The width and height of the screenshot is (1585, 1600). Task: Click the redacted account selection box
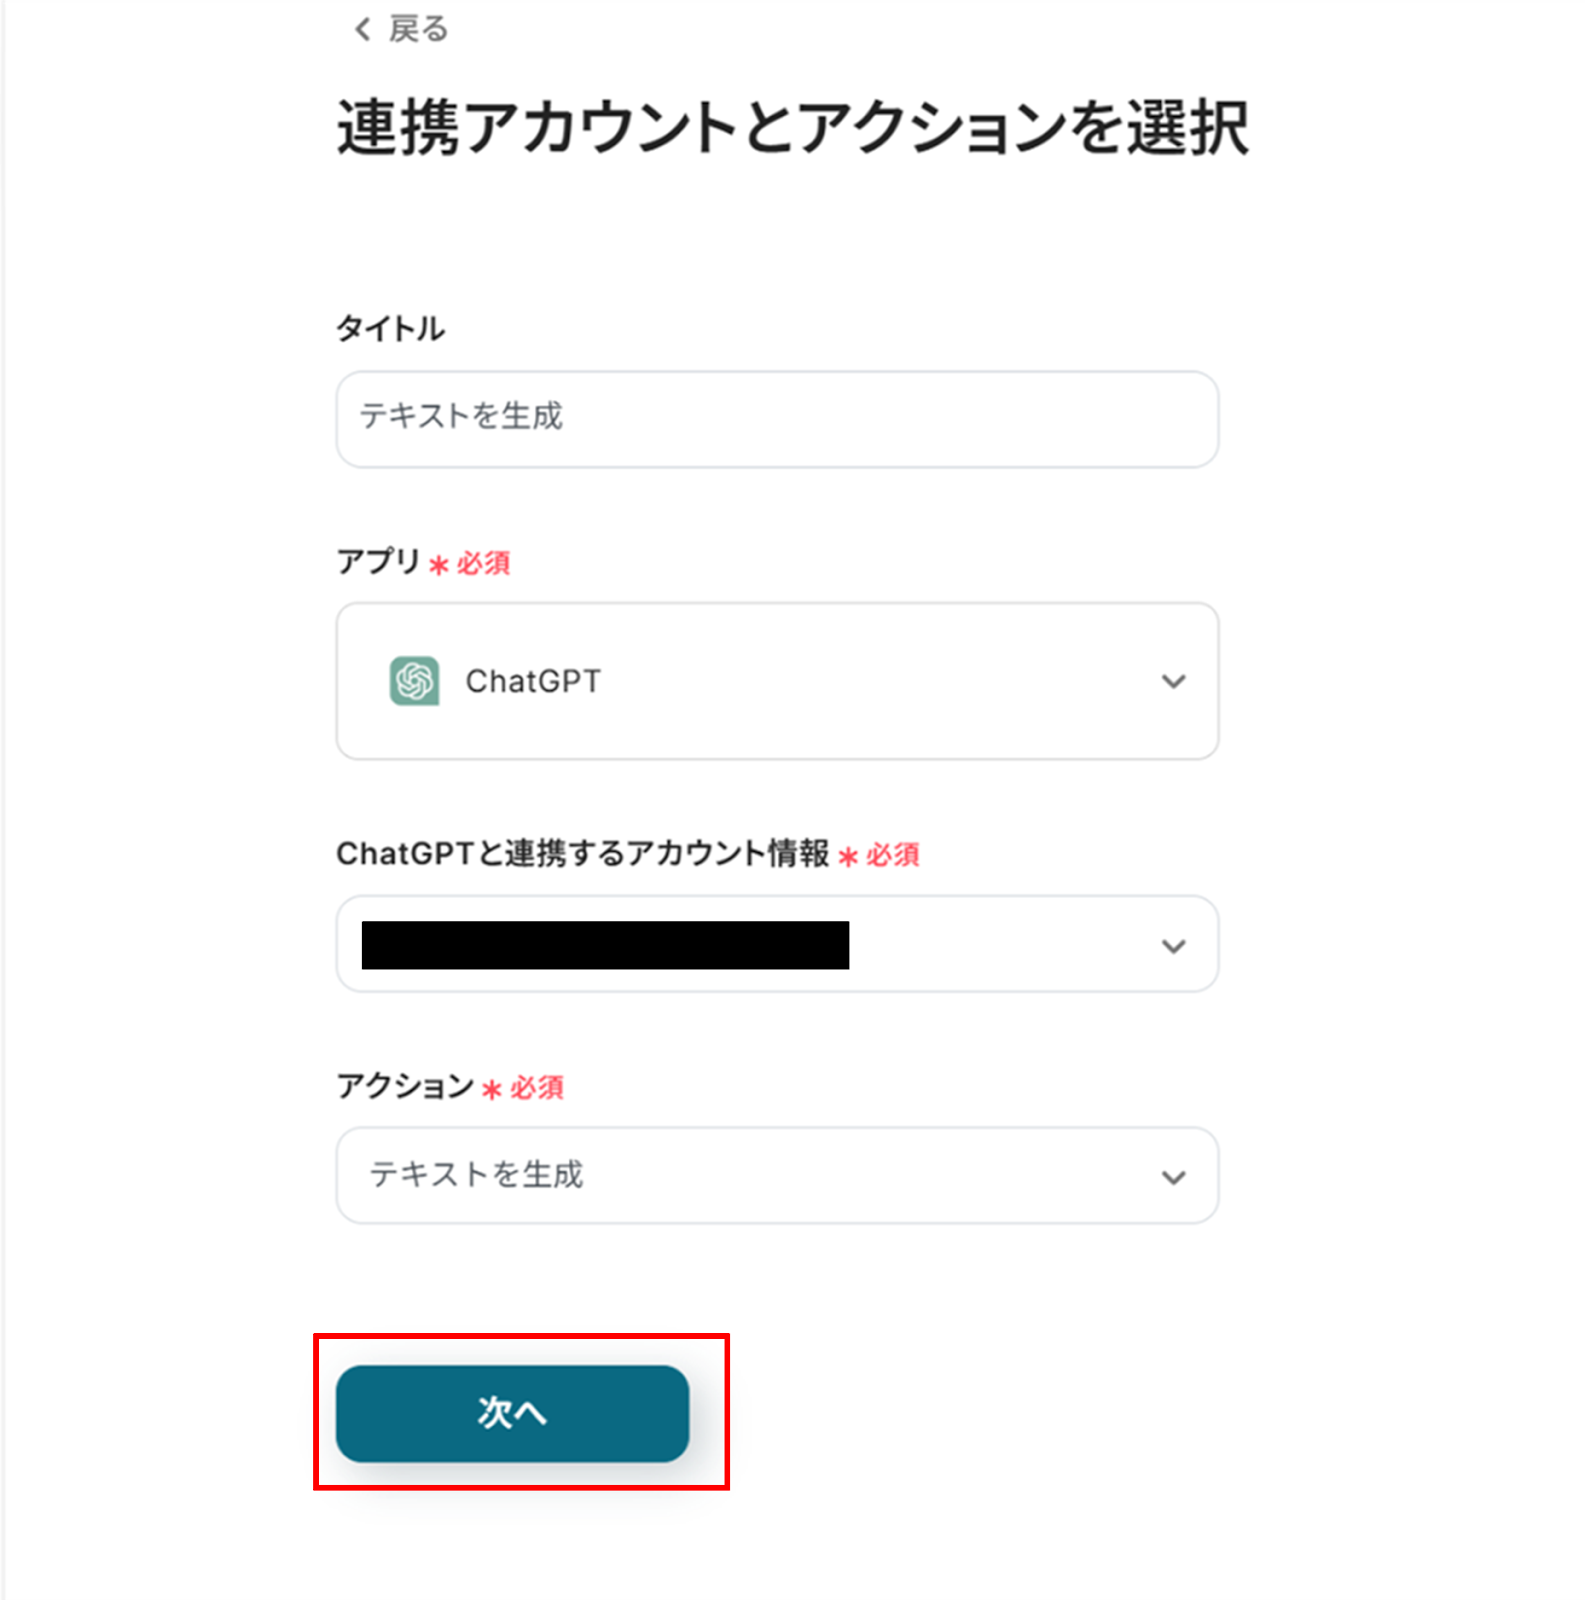coord(605,945)
